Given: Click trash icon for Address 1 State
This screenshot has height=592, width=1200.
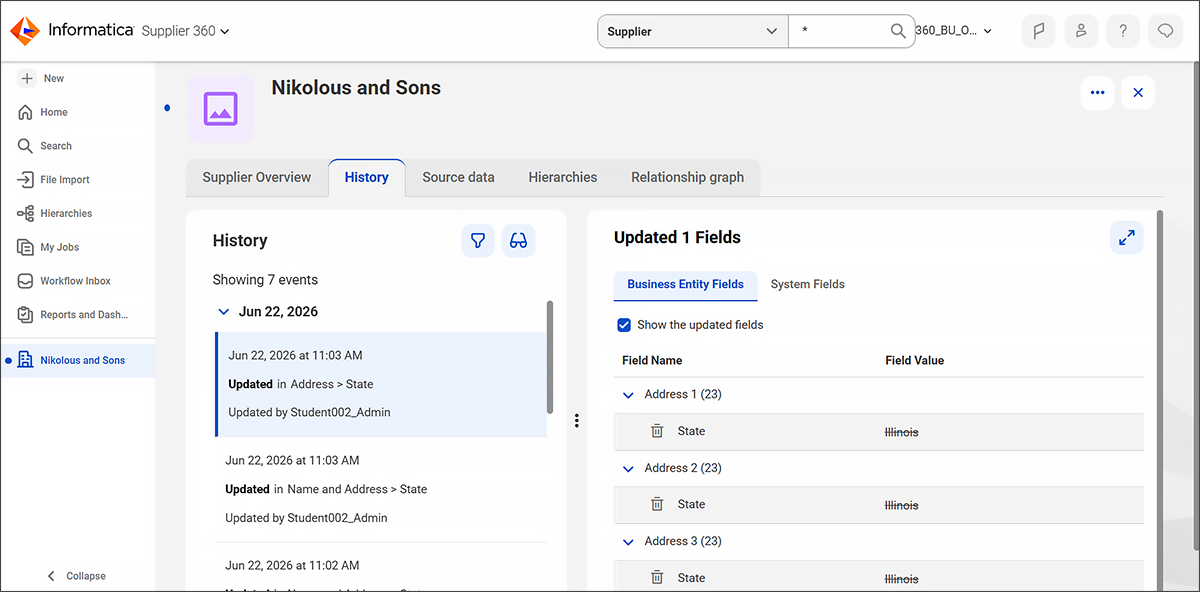Looking at the screenshot, I should [657, 431].
